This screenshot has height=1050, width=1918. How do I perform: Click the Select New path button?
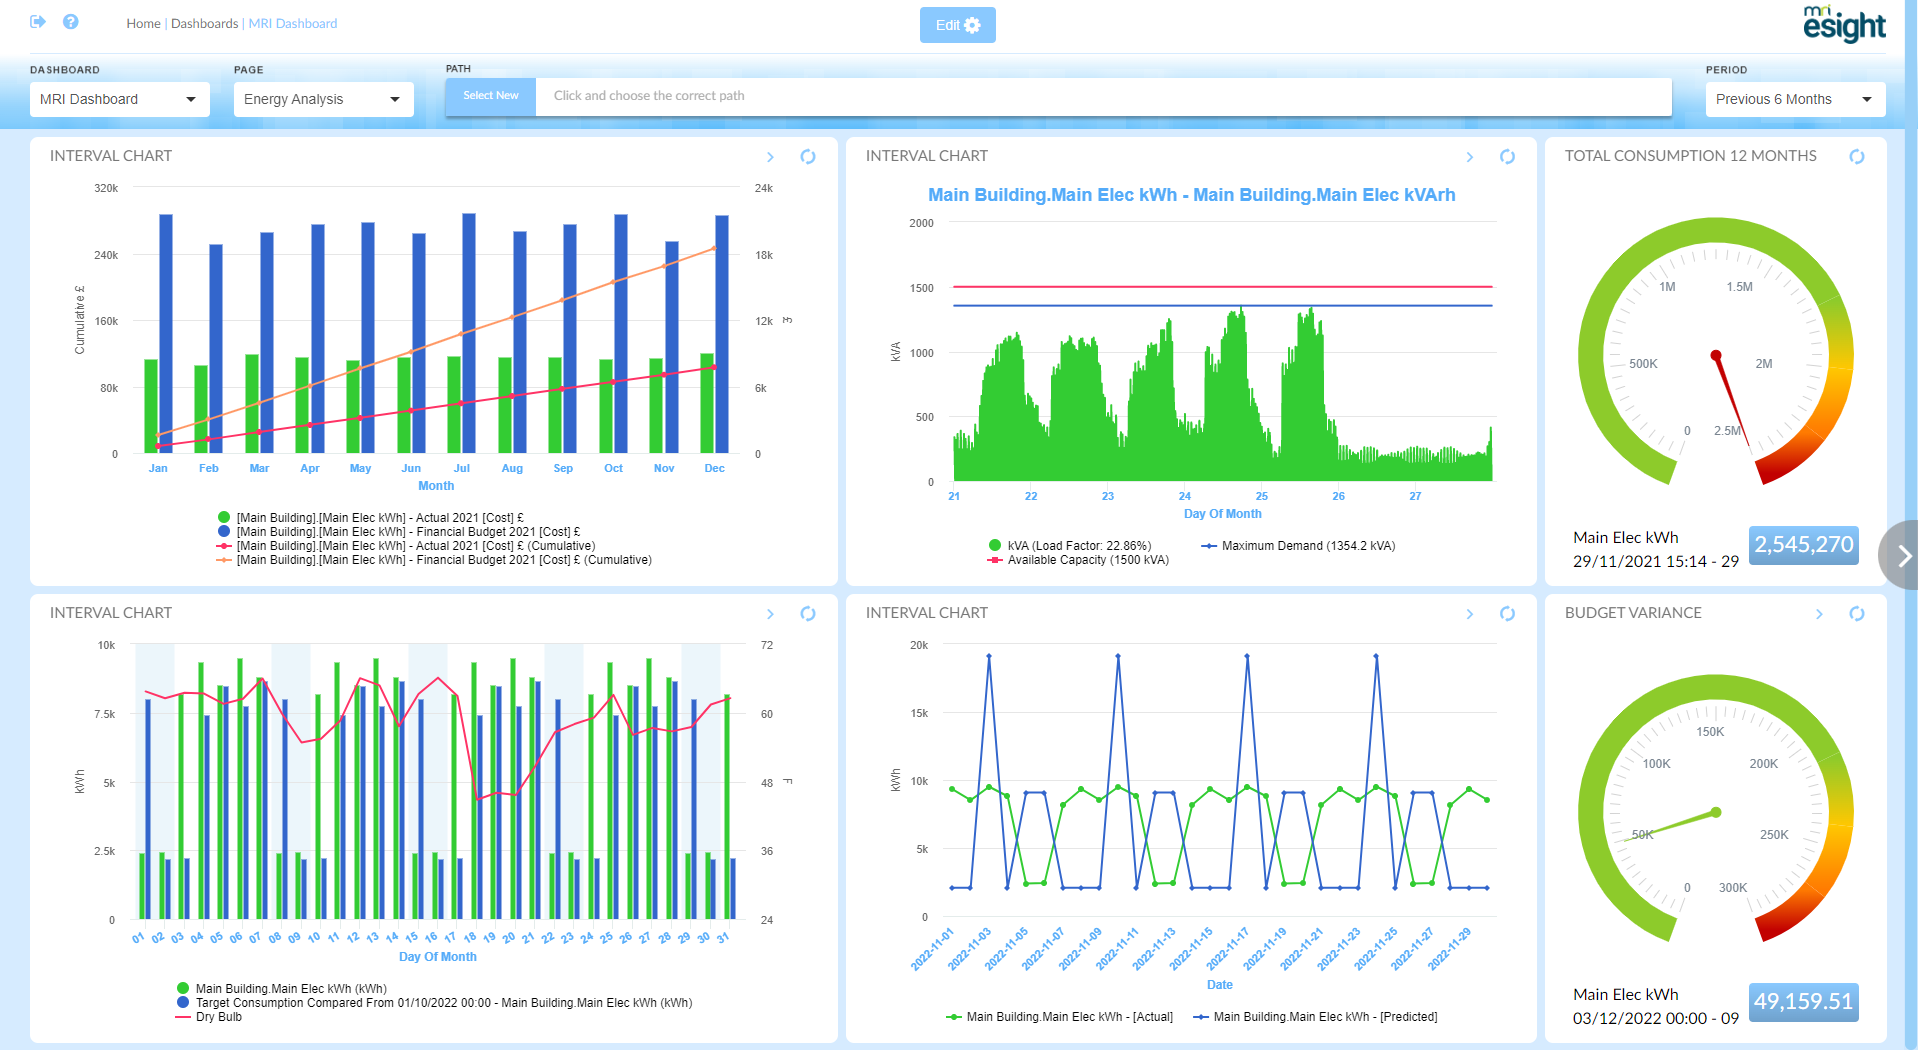pyautogui.click(x=489, y=95)
